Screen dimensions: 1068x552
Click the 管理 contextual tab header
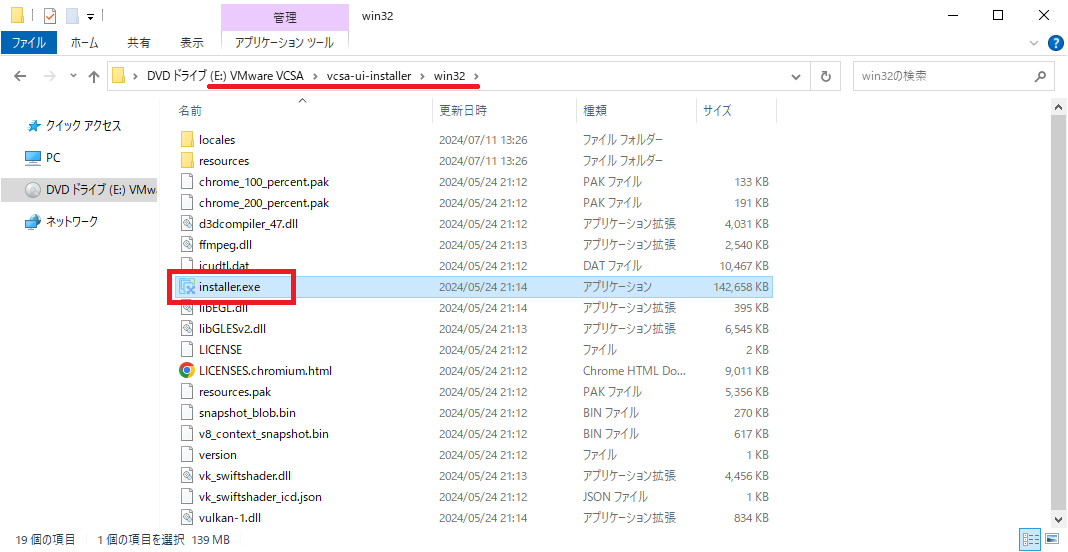285,17
